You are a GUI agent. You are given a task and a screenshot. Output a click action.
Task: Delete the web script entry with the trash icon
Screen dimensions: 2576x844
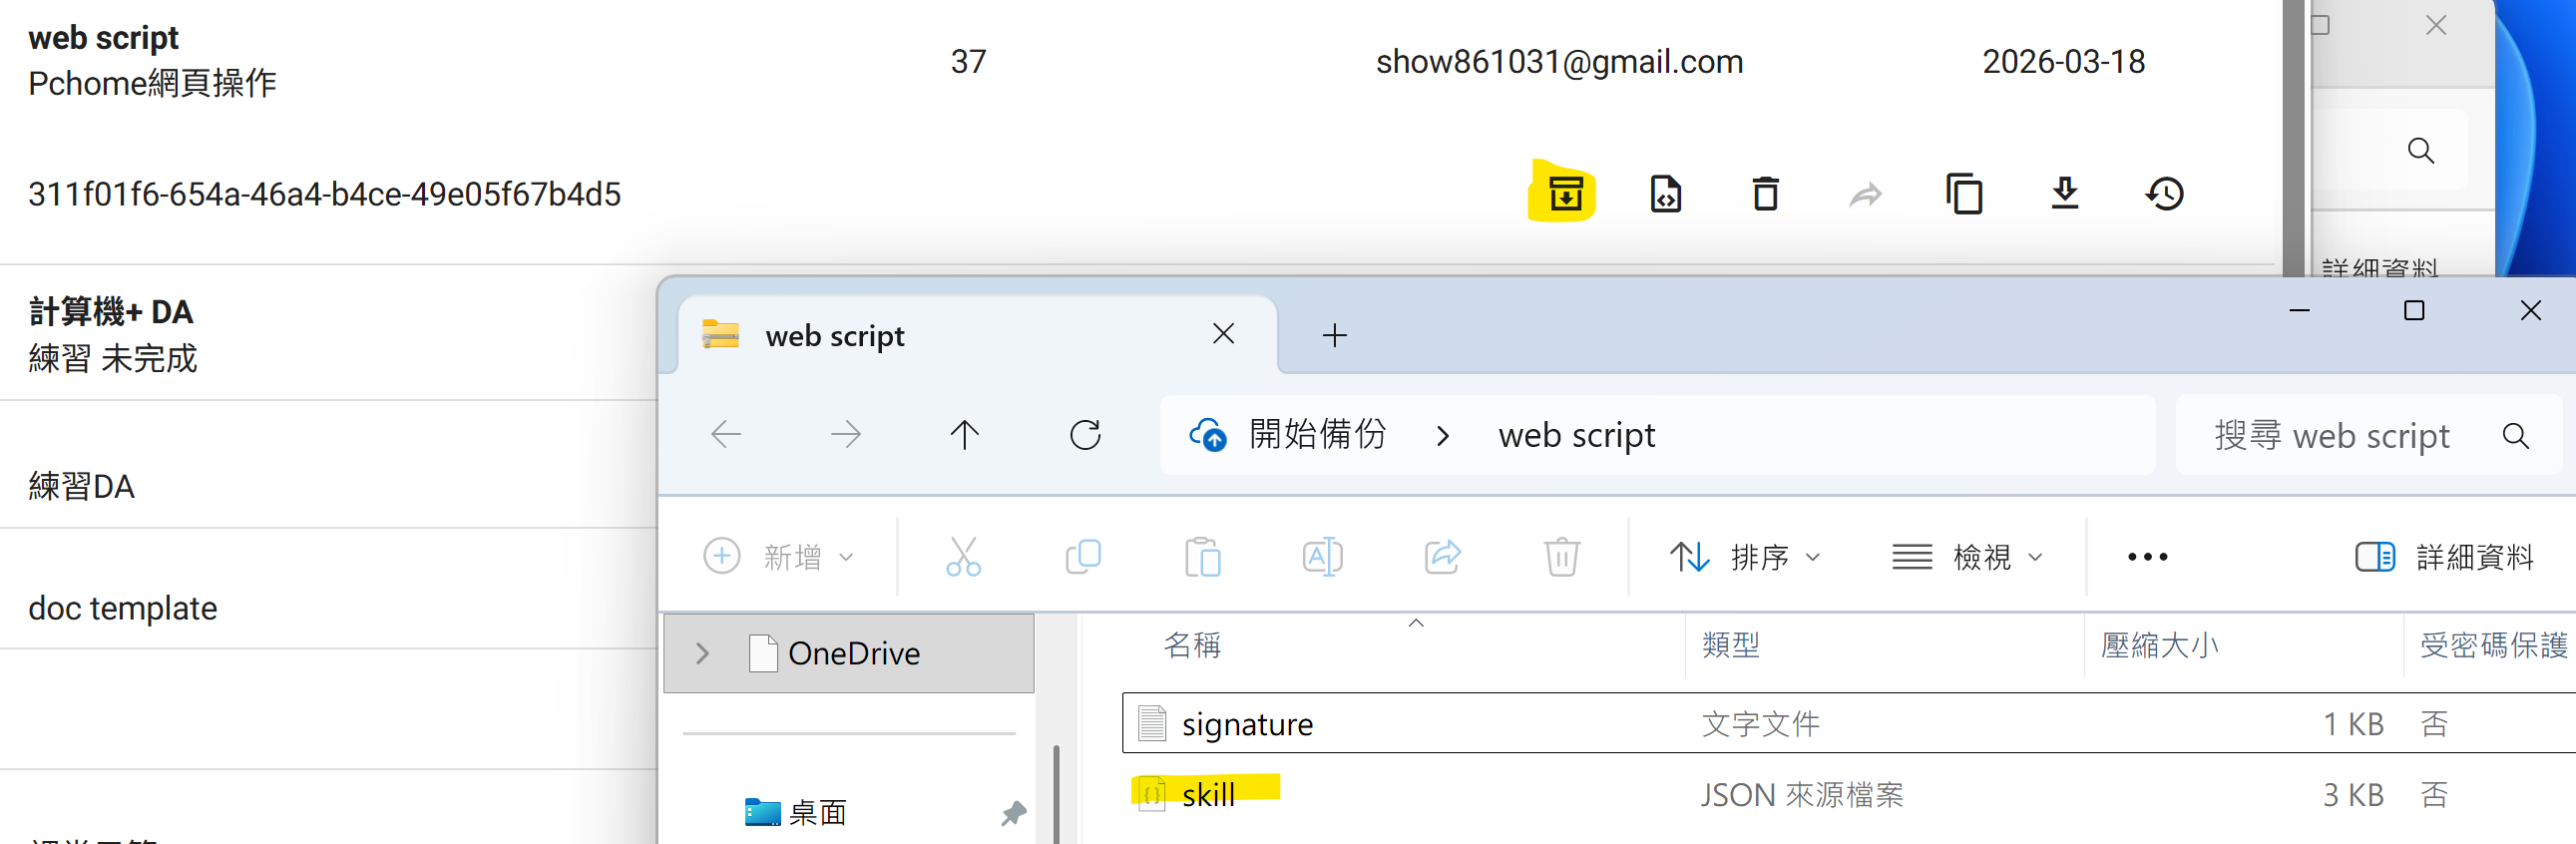click(x=1765, y=193)
